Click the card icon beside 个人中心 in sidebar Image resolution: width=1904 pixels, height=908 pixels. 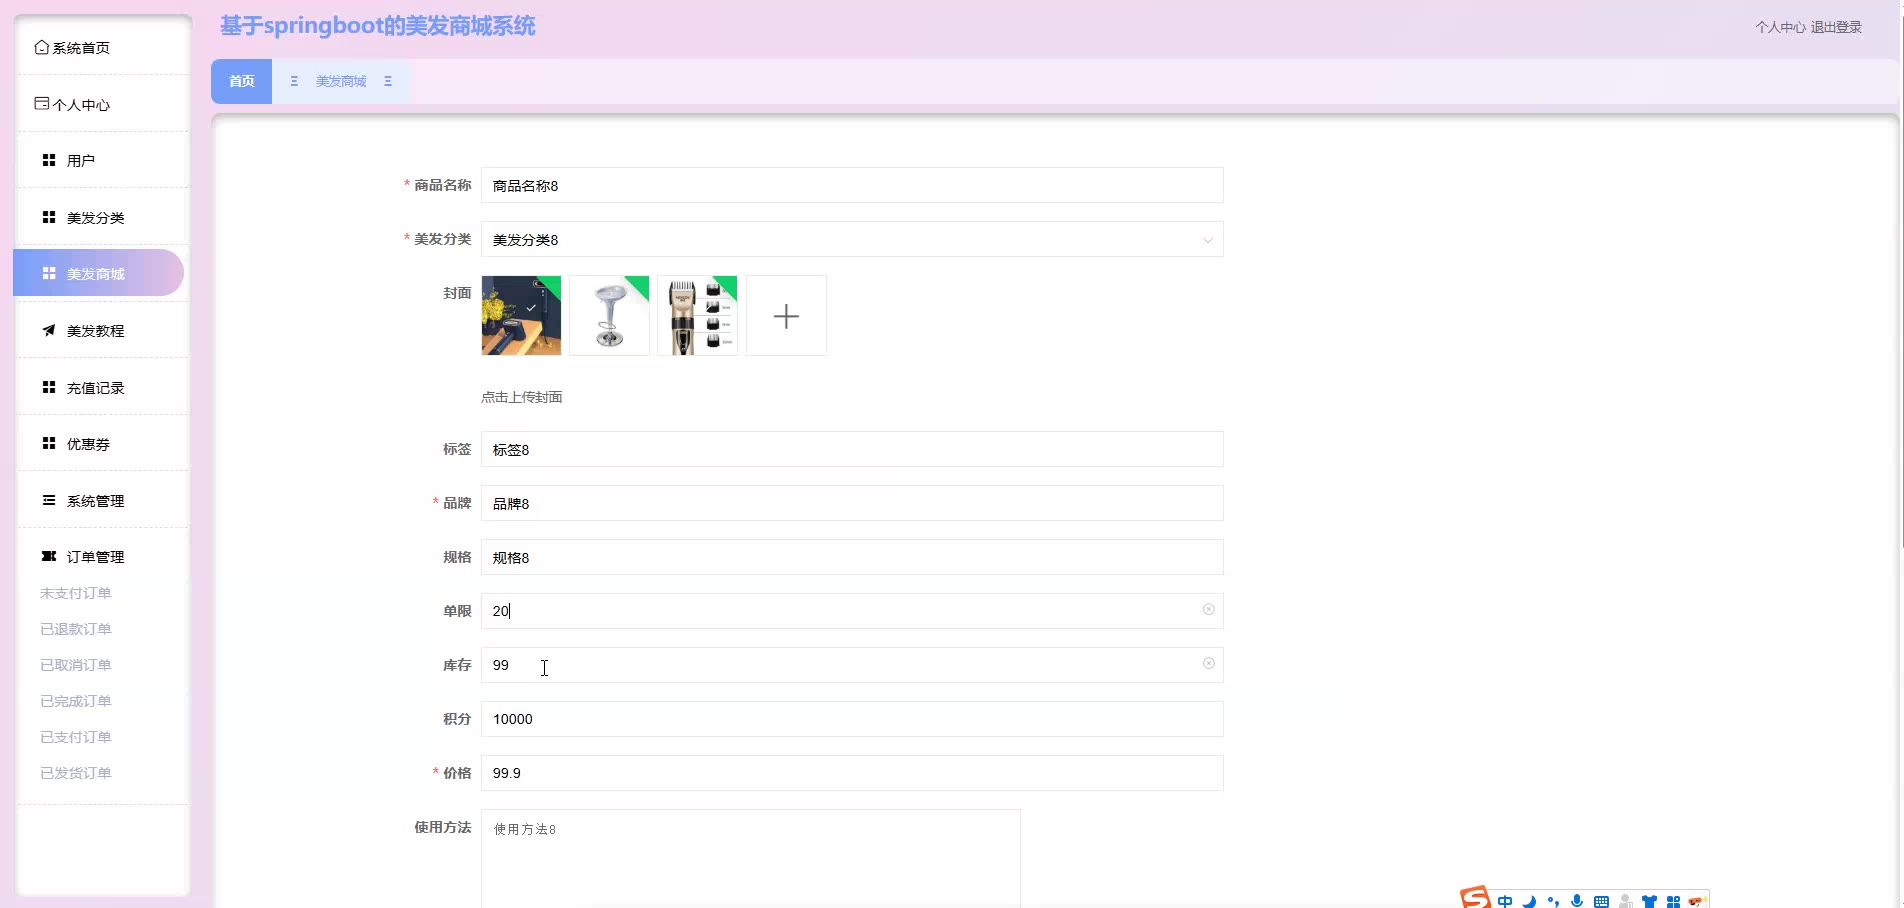coord(41,103)
